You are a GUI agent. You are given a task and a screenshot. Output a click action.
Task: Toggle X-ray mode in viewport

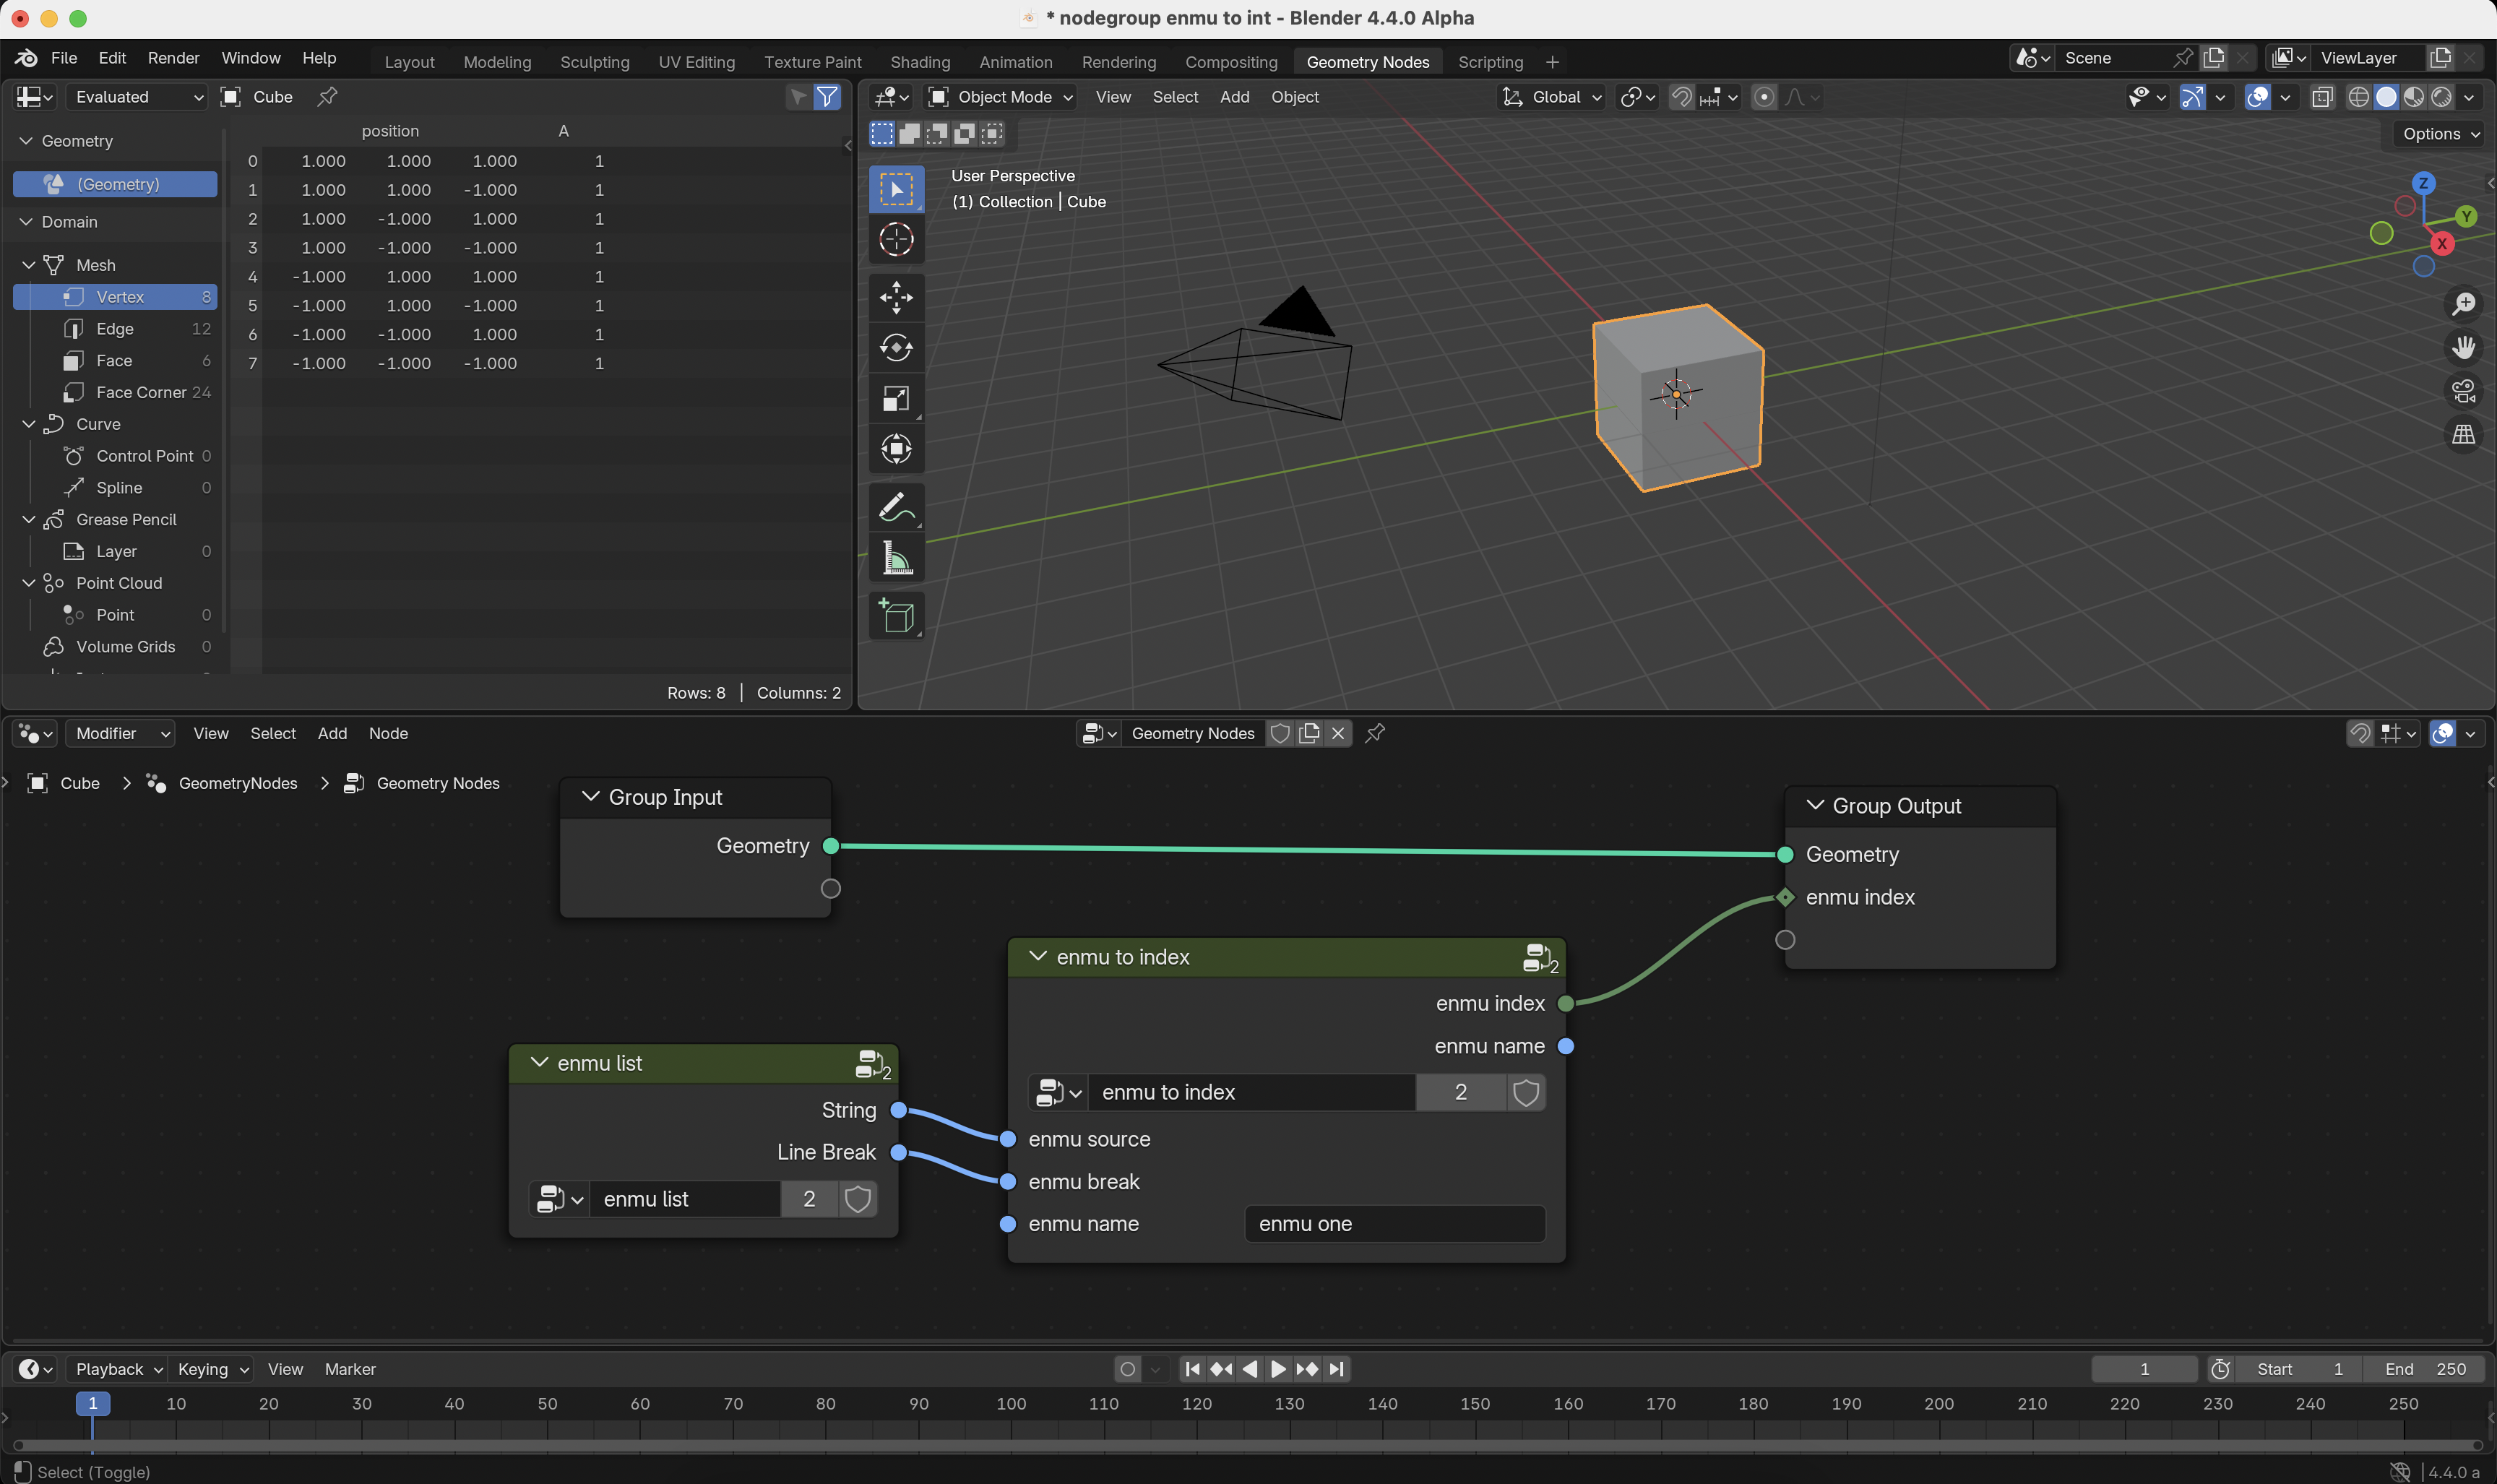(x=2322, y=97)
